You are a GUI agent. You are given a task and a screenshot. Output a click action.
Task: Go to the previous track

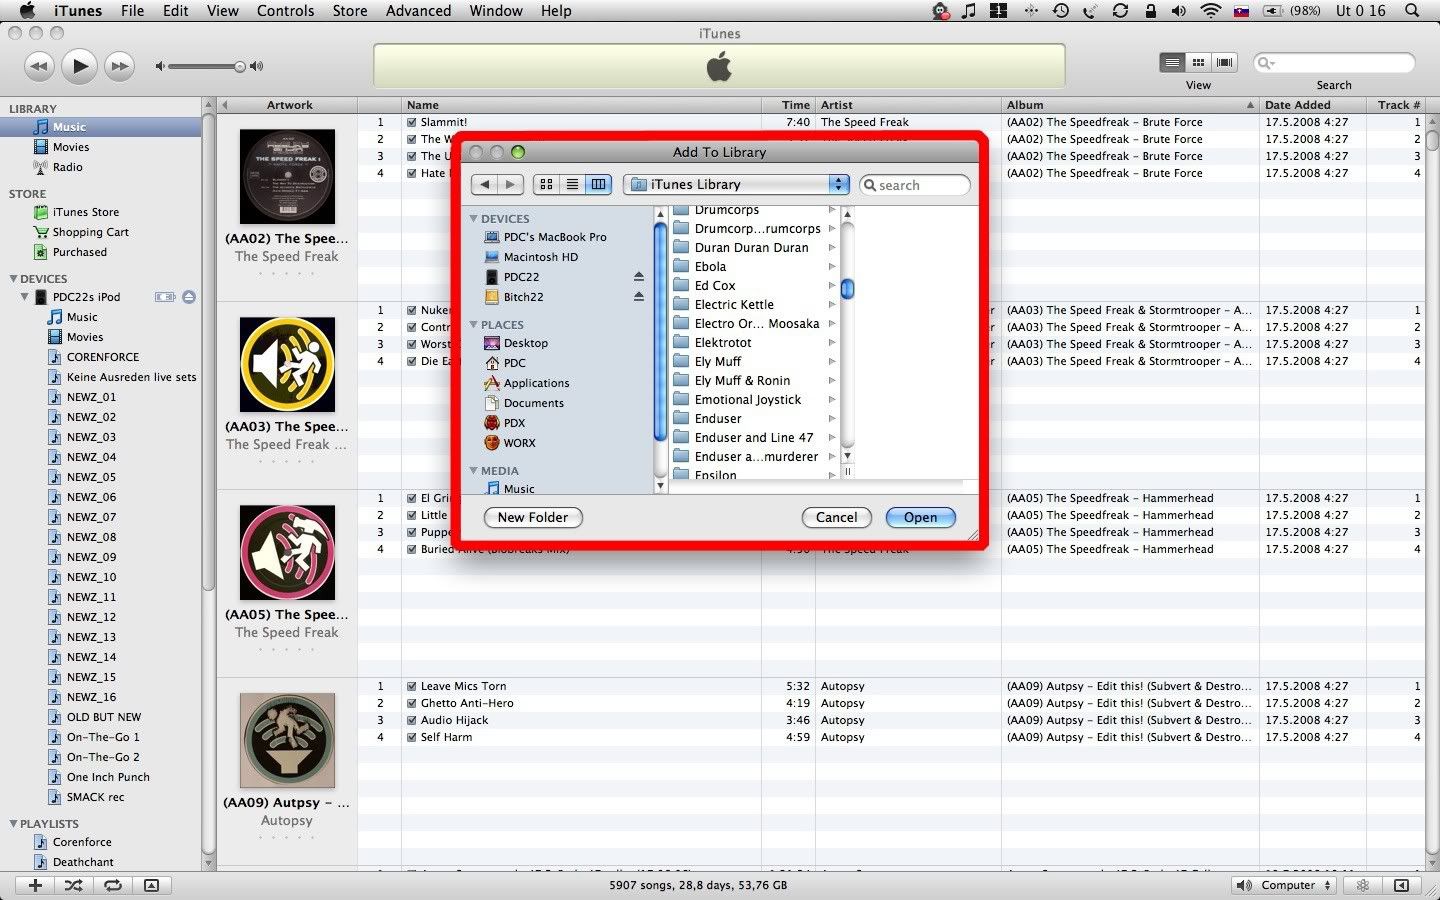(38, 67)
